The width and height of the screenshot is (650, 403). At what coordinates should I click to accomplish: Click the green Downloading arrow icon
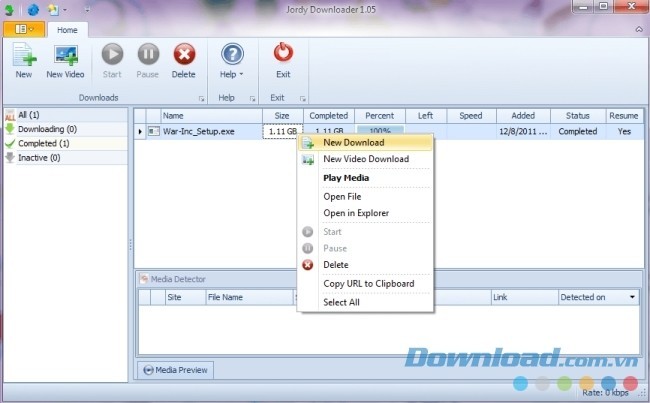coord(10,129)
